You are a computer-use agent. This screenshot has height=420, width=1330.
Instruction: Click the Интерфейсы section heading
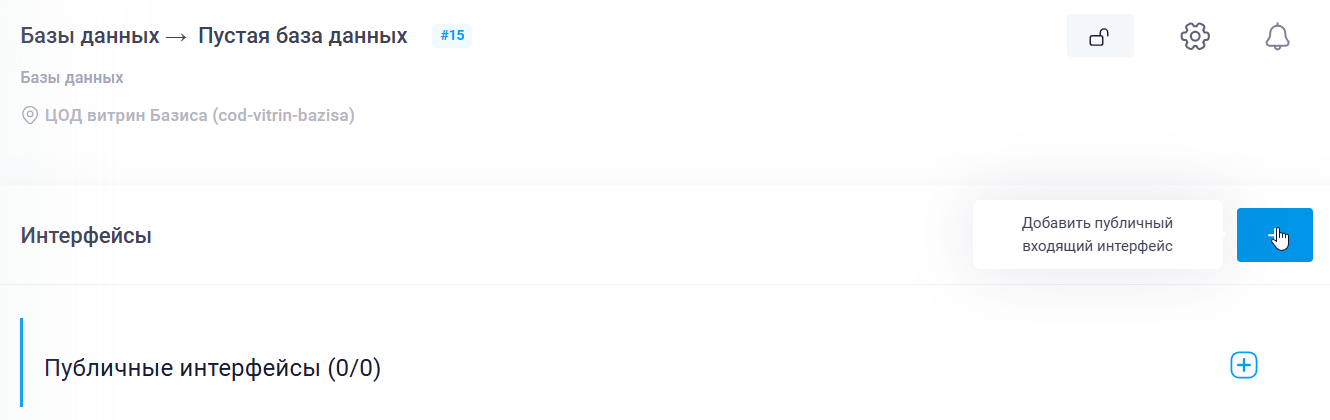pyautogui.click(x=86, y=236)
